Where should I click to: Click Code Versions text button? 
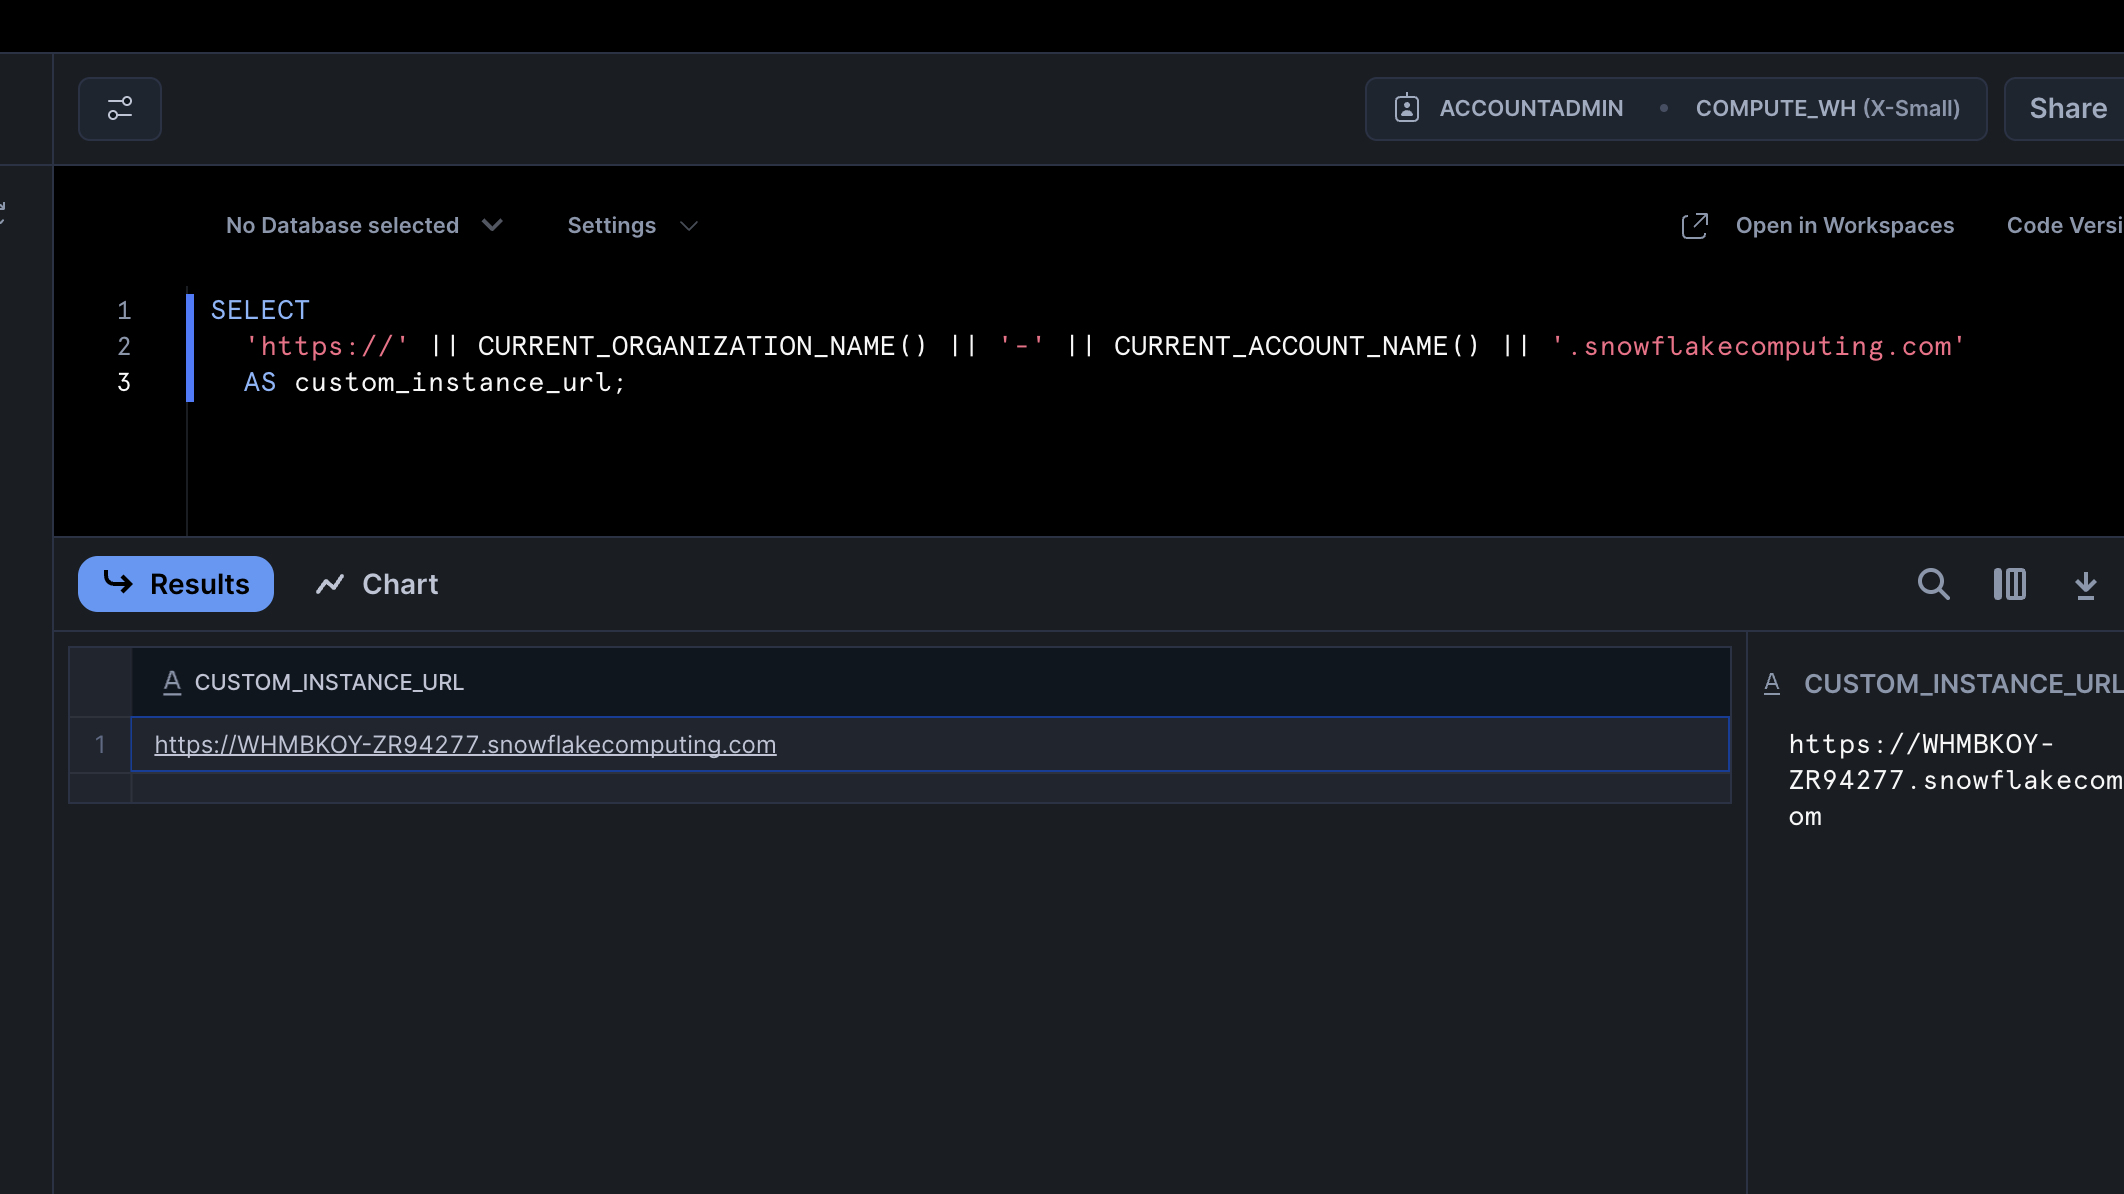(x=2063, y=226)
